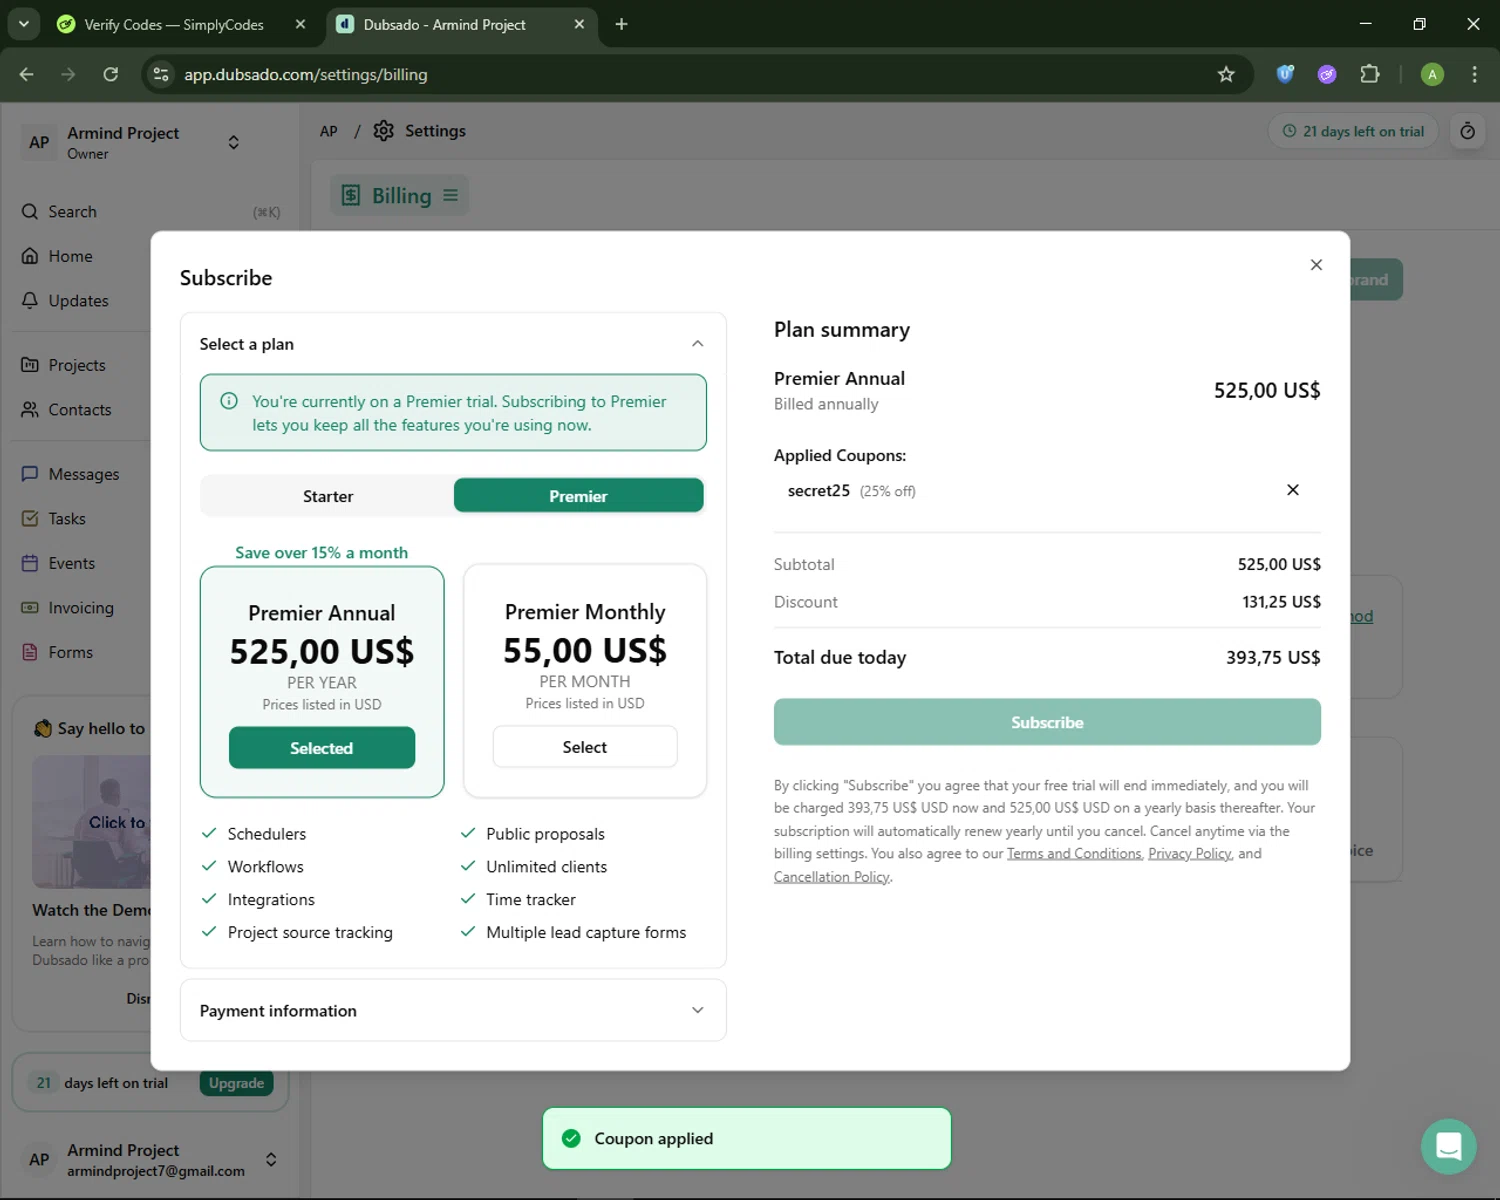The height and width of the screenshot is (1200, 1500).
Task: Play the Watch the Demo video thumbnail
Action: click(x=92, y=822)
